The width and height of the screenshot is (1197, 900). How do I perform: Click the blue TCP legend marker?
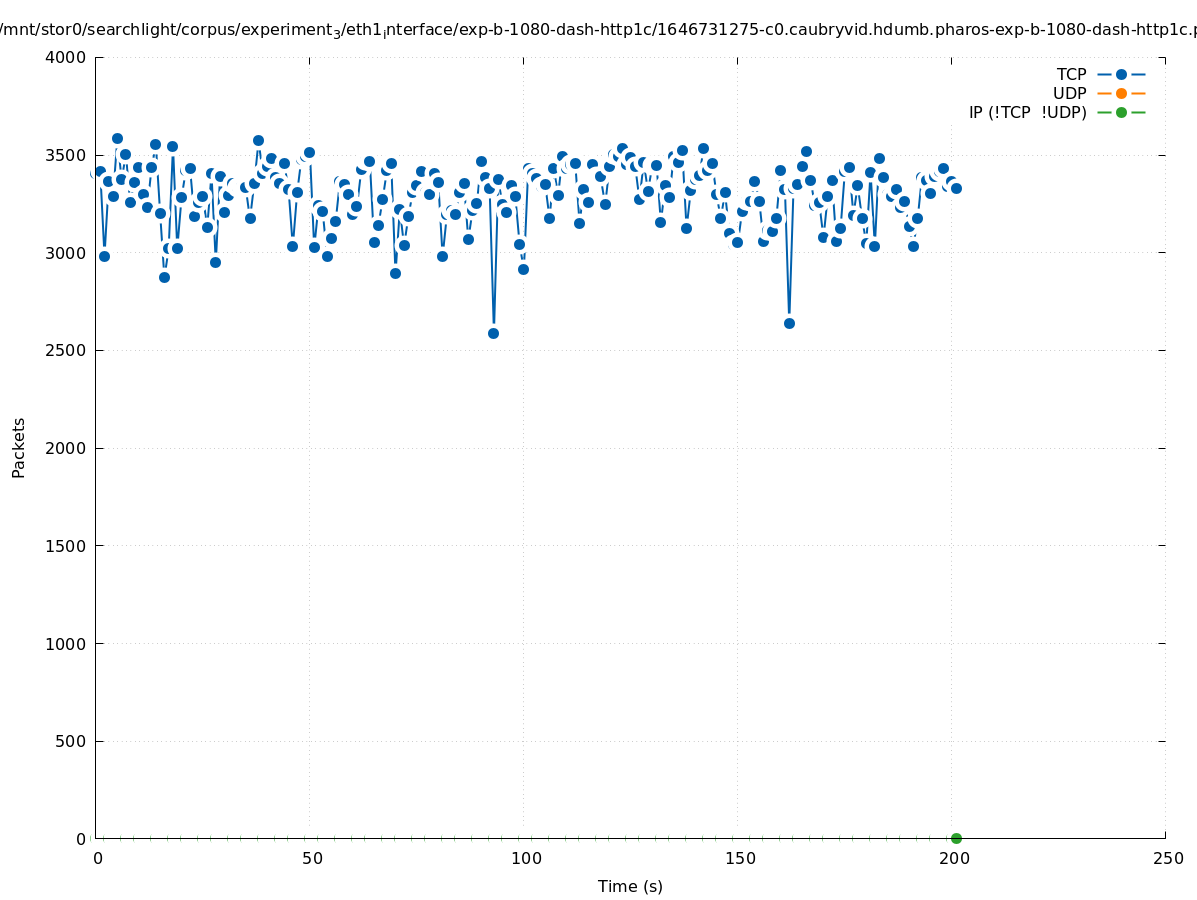[x=1121, y=74]
